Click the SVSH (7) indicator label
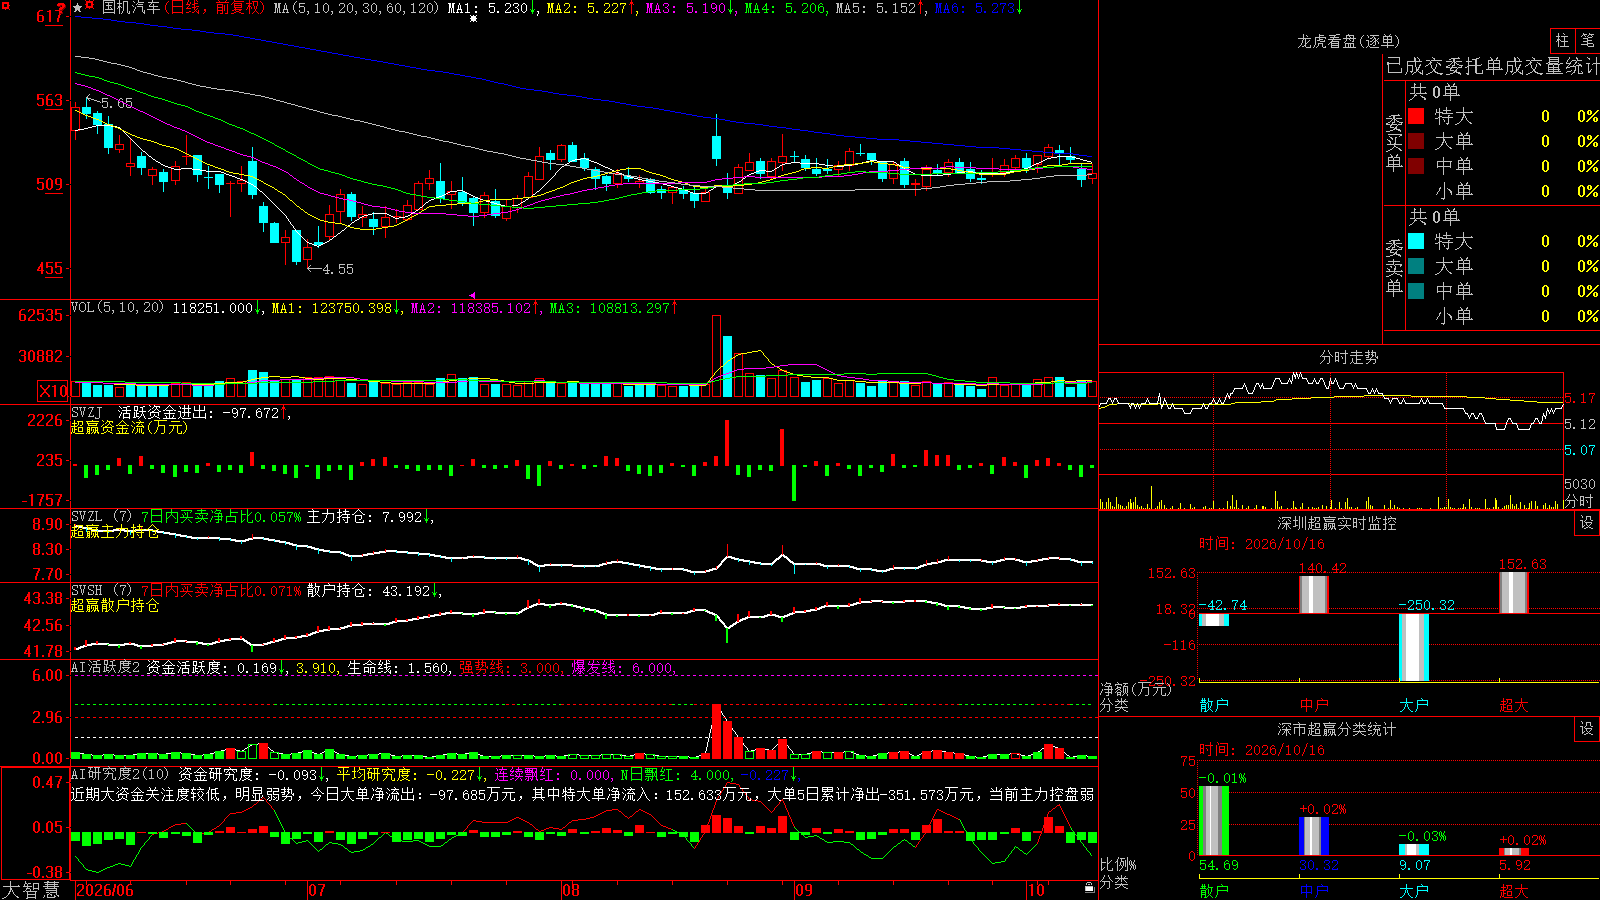This screenshot has height=900, width=1600. tap(101, 590)
